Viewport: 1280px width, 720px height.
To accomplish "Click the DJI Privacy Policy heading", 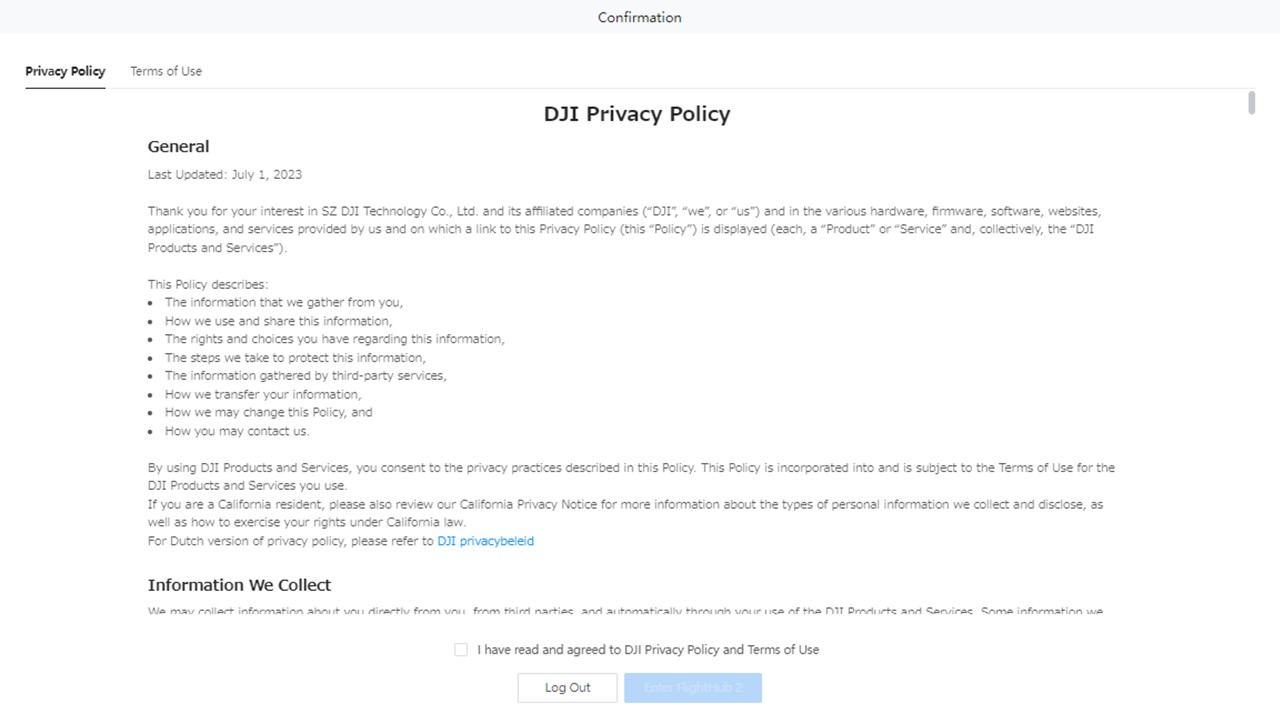I will pos(637,114).
